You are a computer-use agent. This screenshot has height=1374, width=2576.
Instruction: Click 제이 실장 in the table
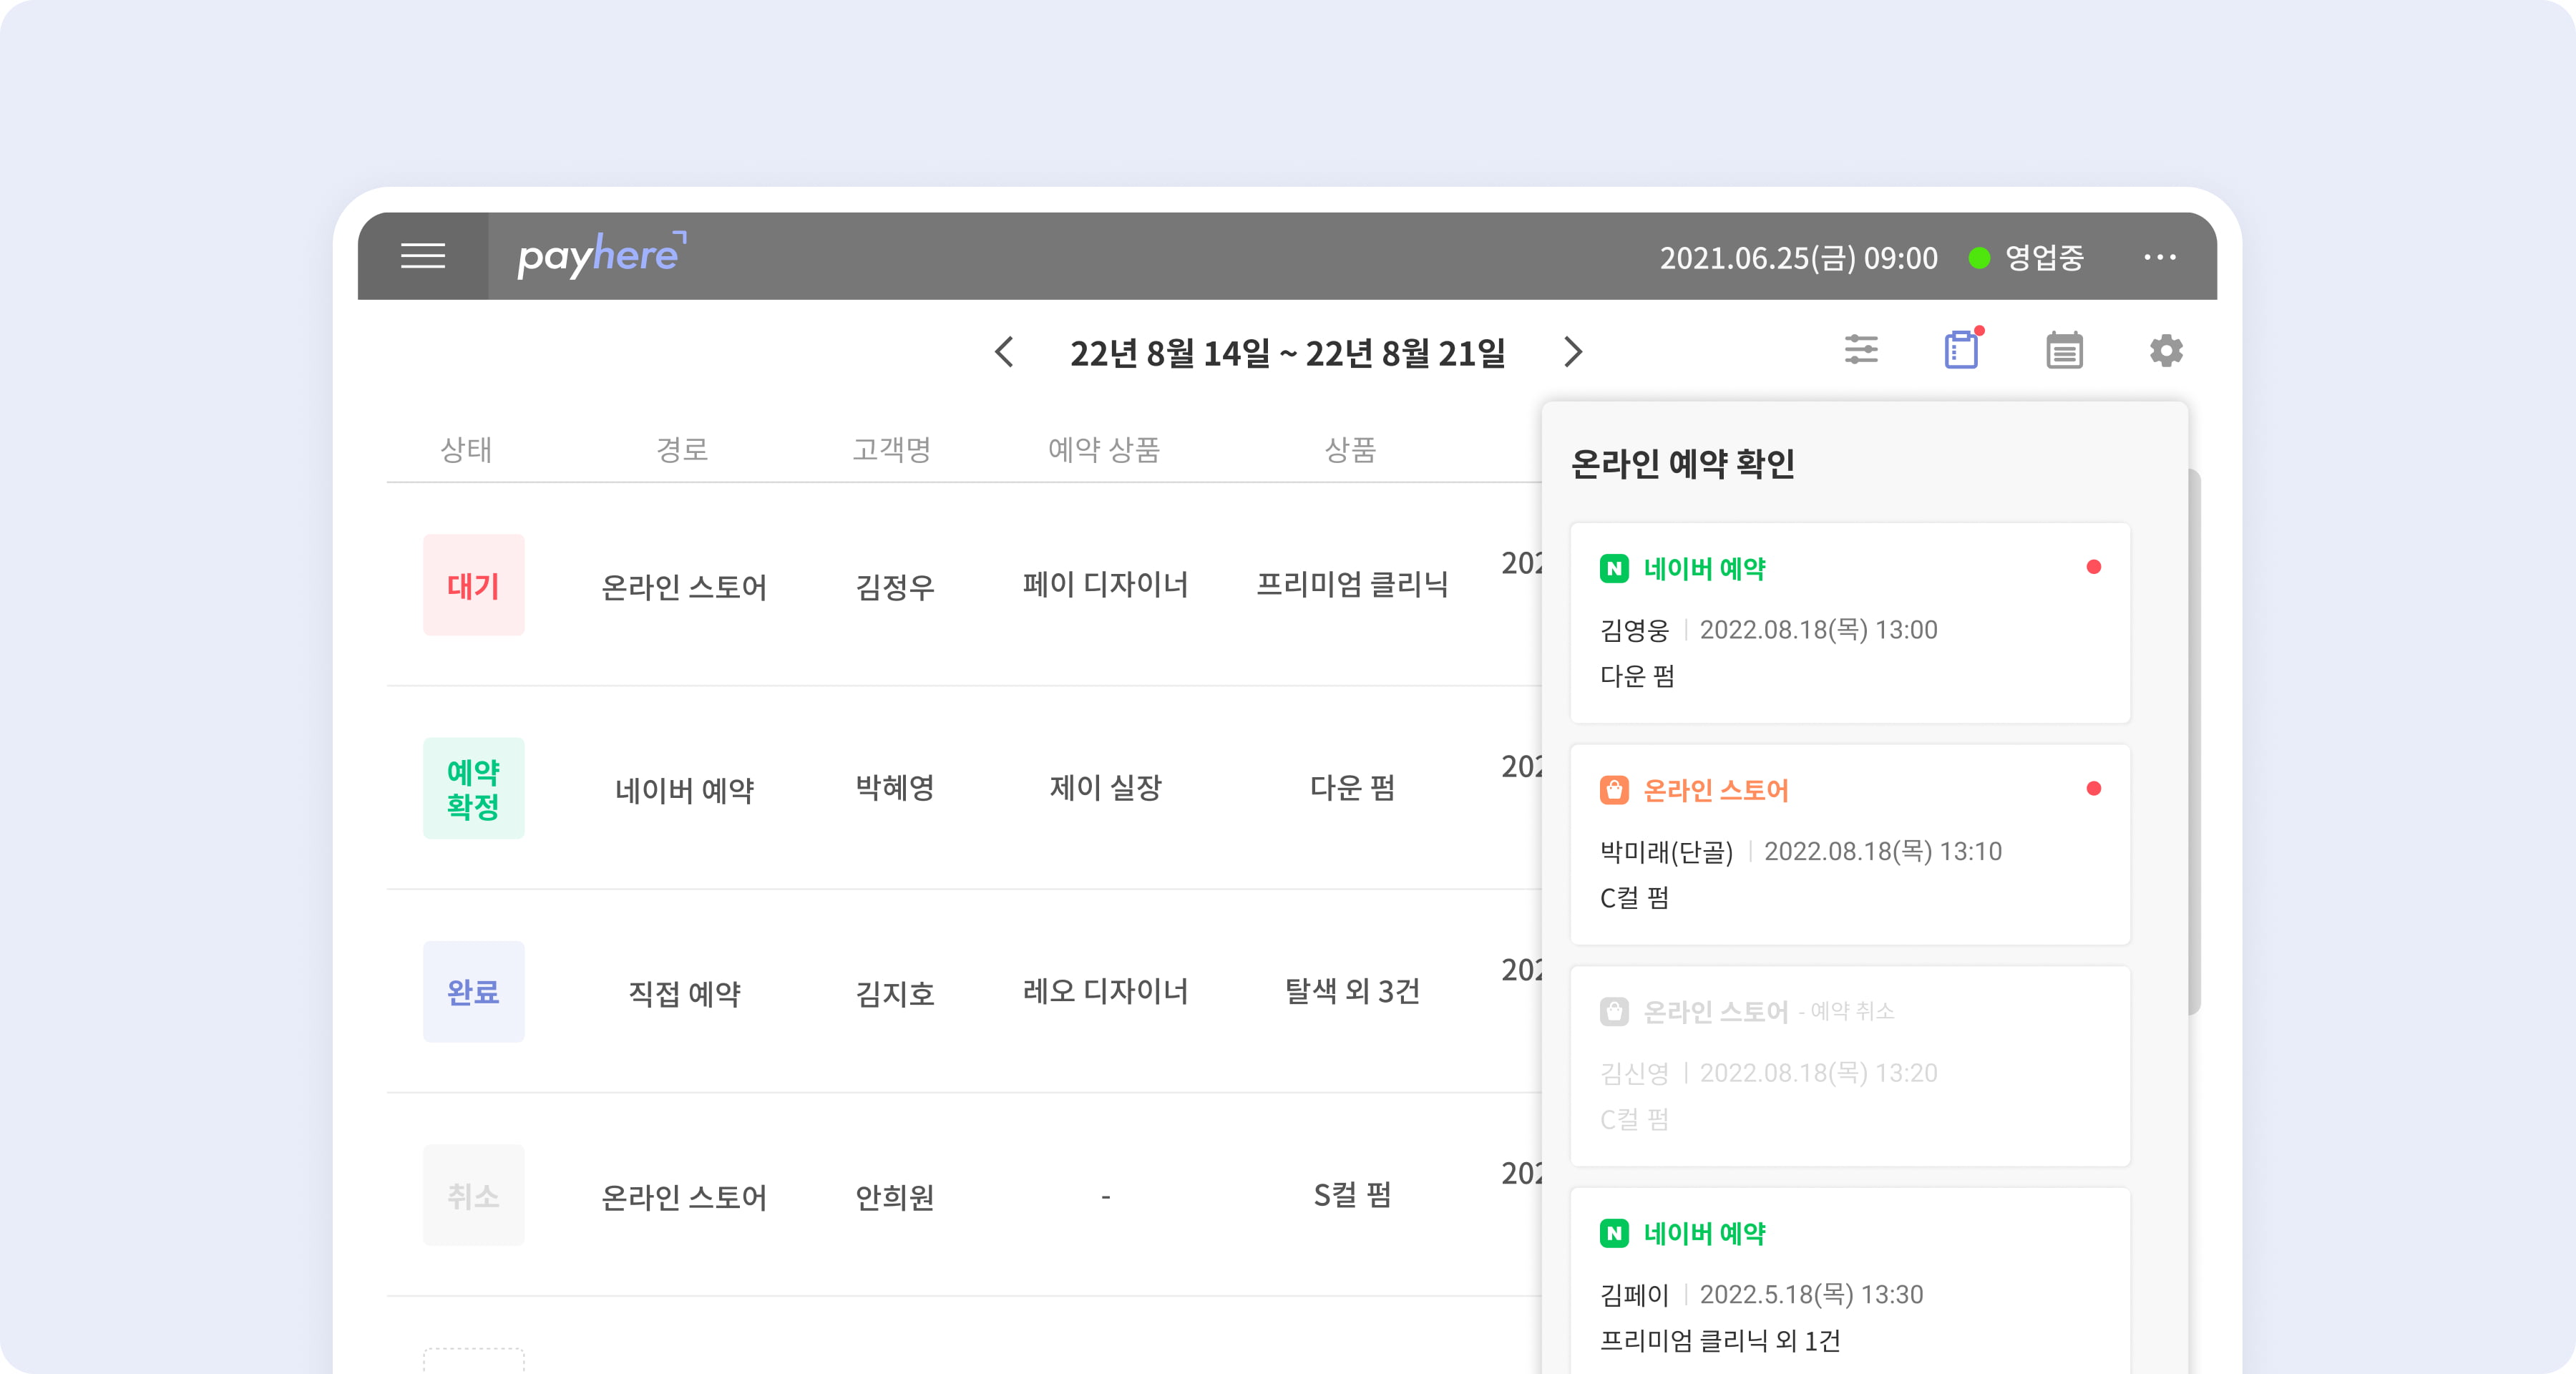pos(1106,788)
